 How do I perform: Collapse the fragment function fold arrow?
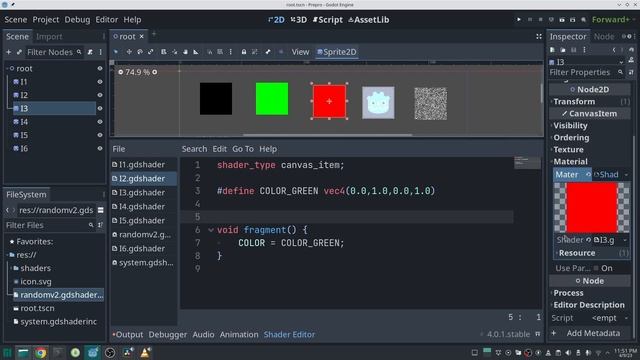[x=211, y=230]
